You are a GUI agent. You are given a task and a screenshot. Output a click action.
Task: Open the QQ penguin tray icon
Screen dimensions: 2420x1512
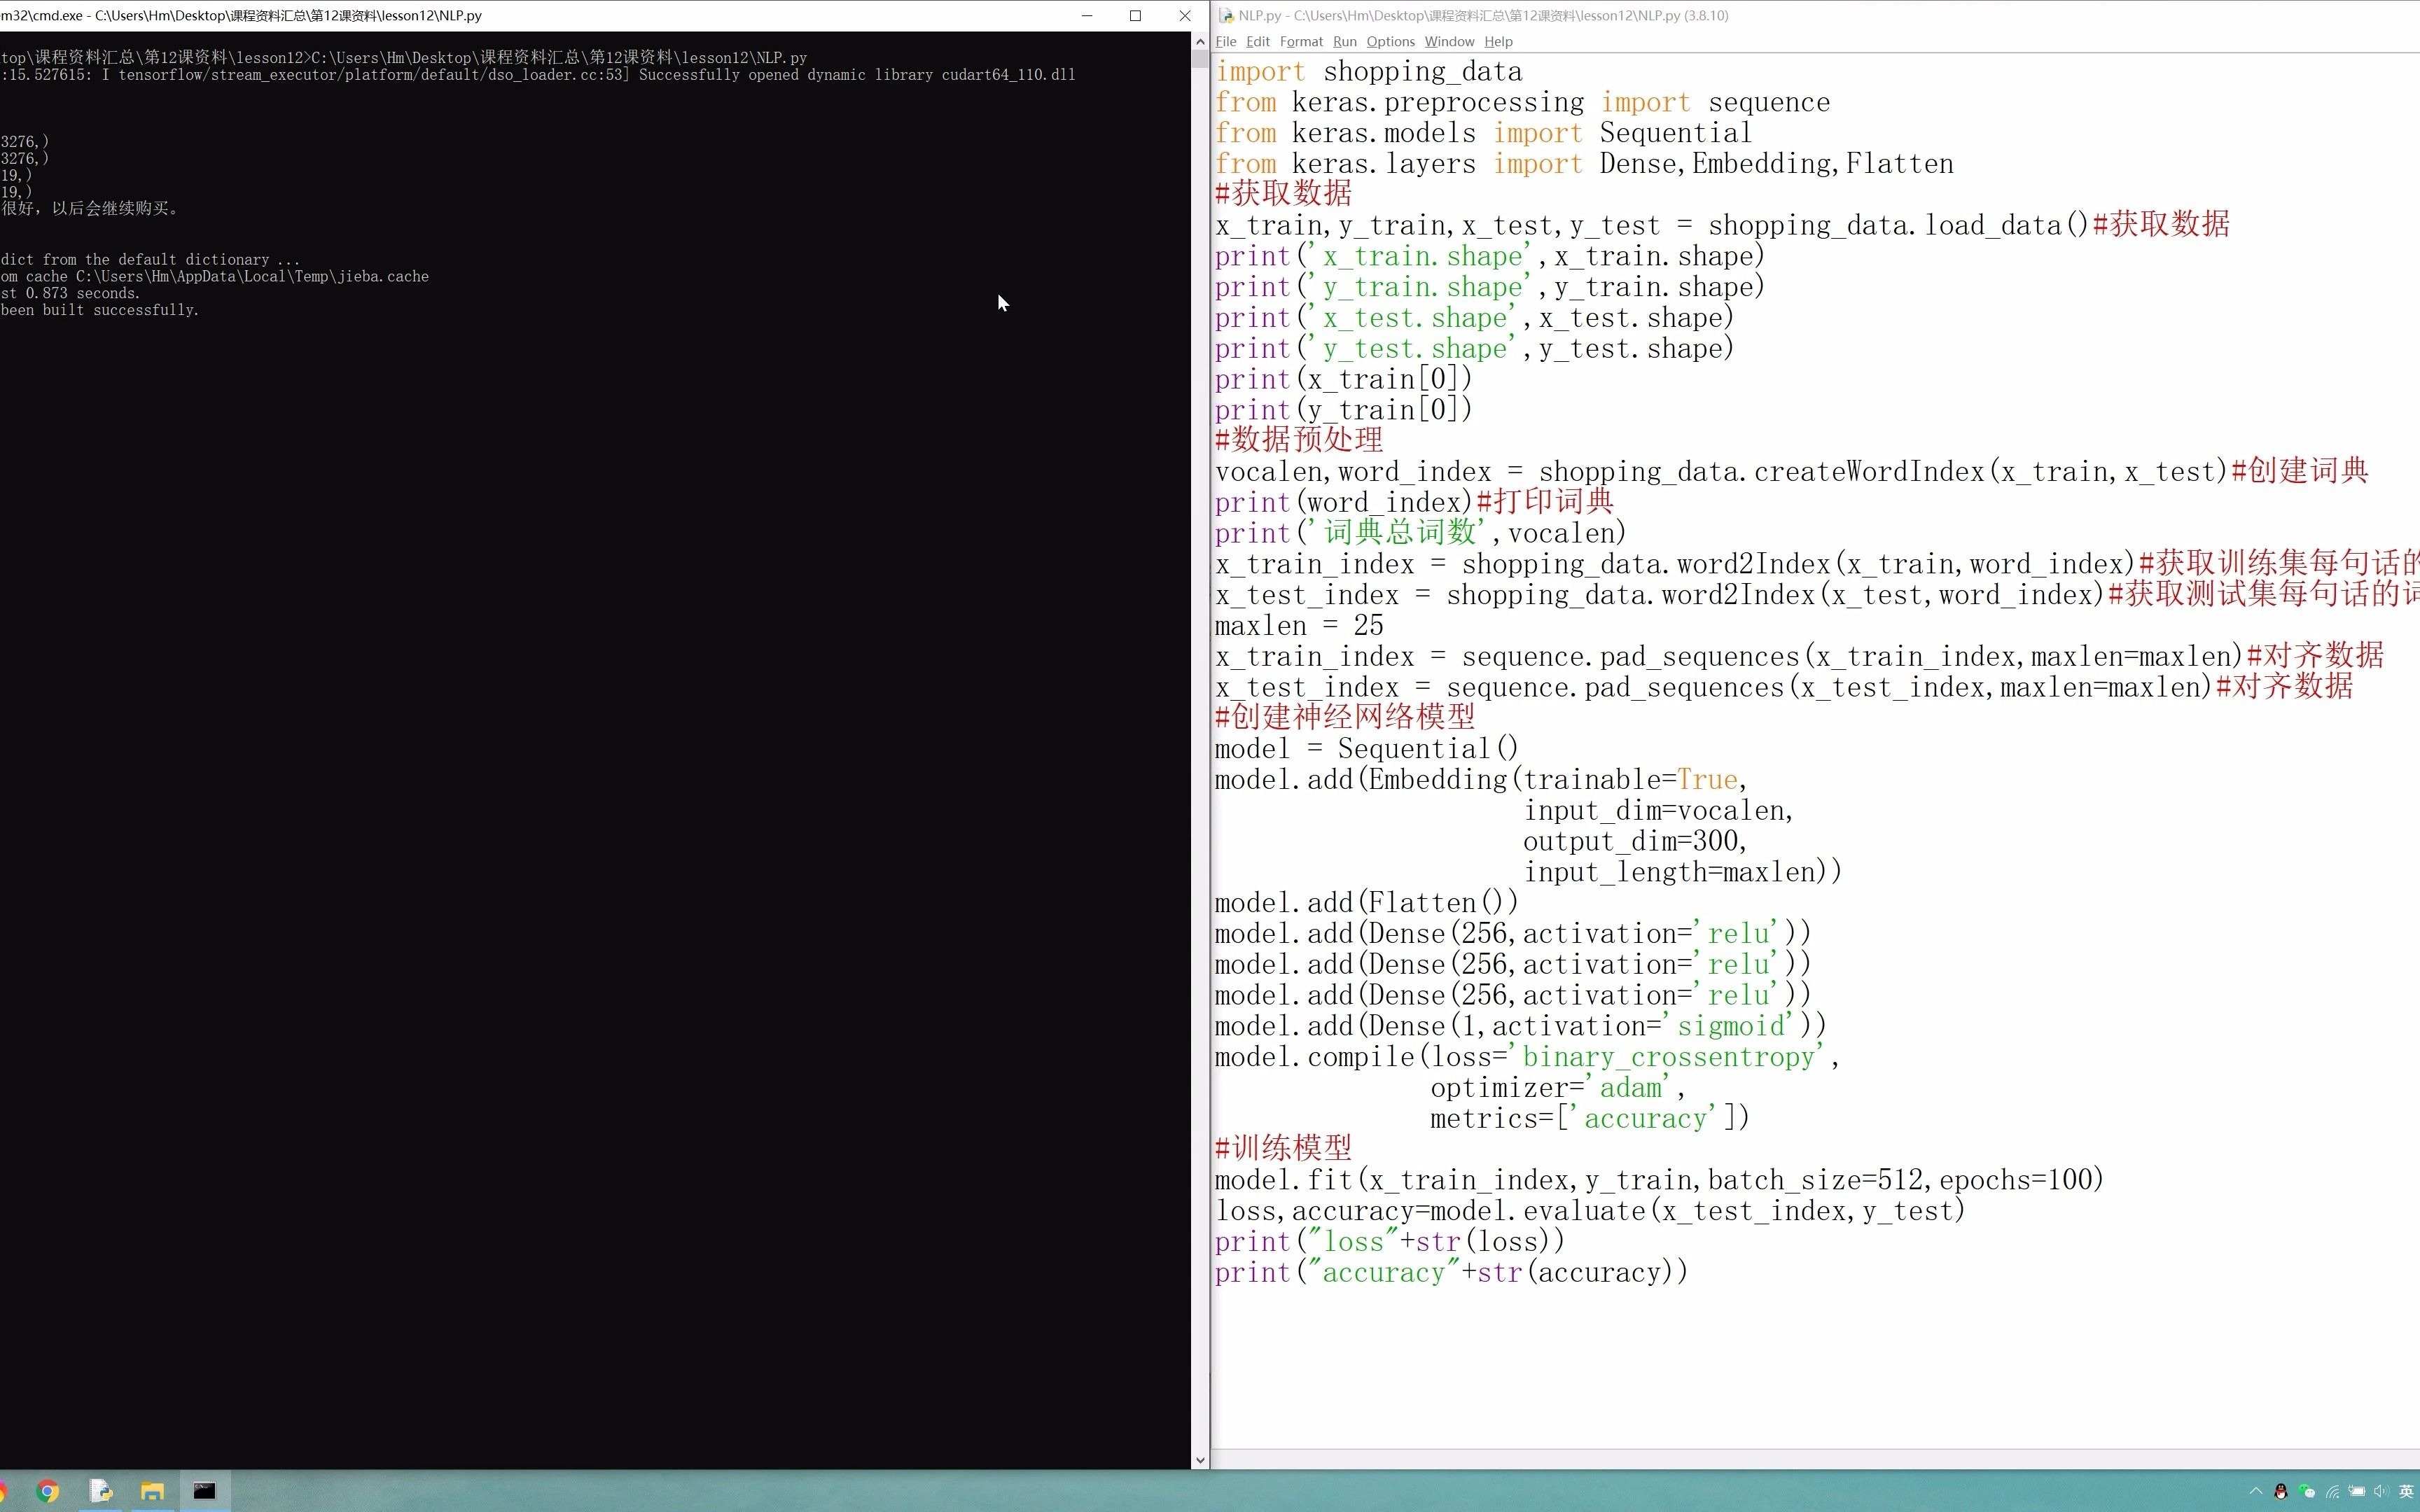[2281, 1491]
